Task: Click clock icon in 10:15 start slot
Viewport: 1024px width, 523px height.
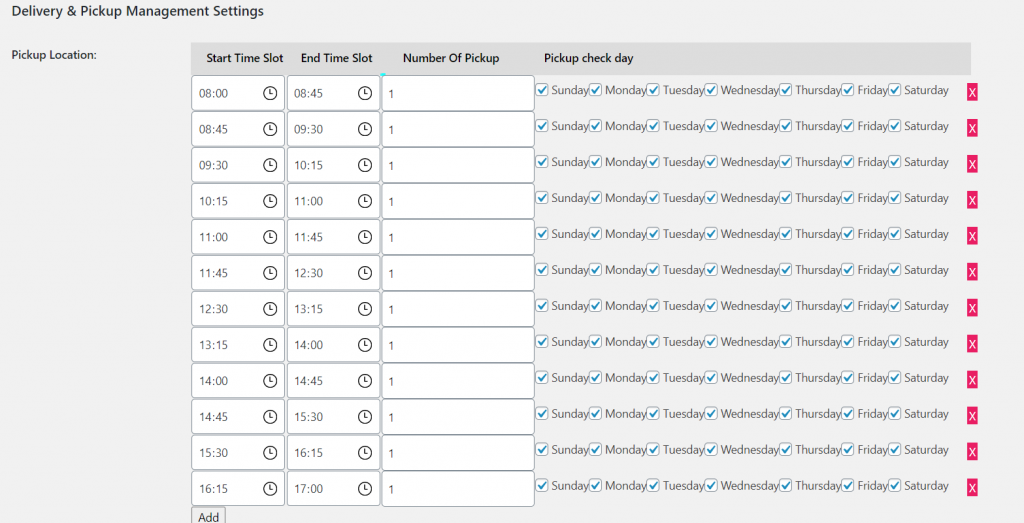Action: [x=270, y=201]
